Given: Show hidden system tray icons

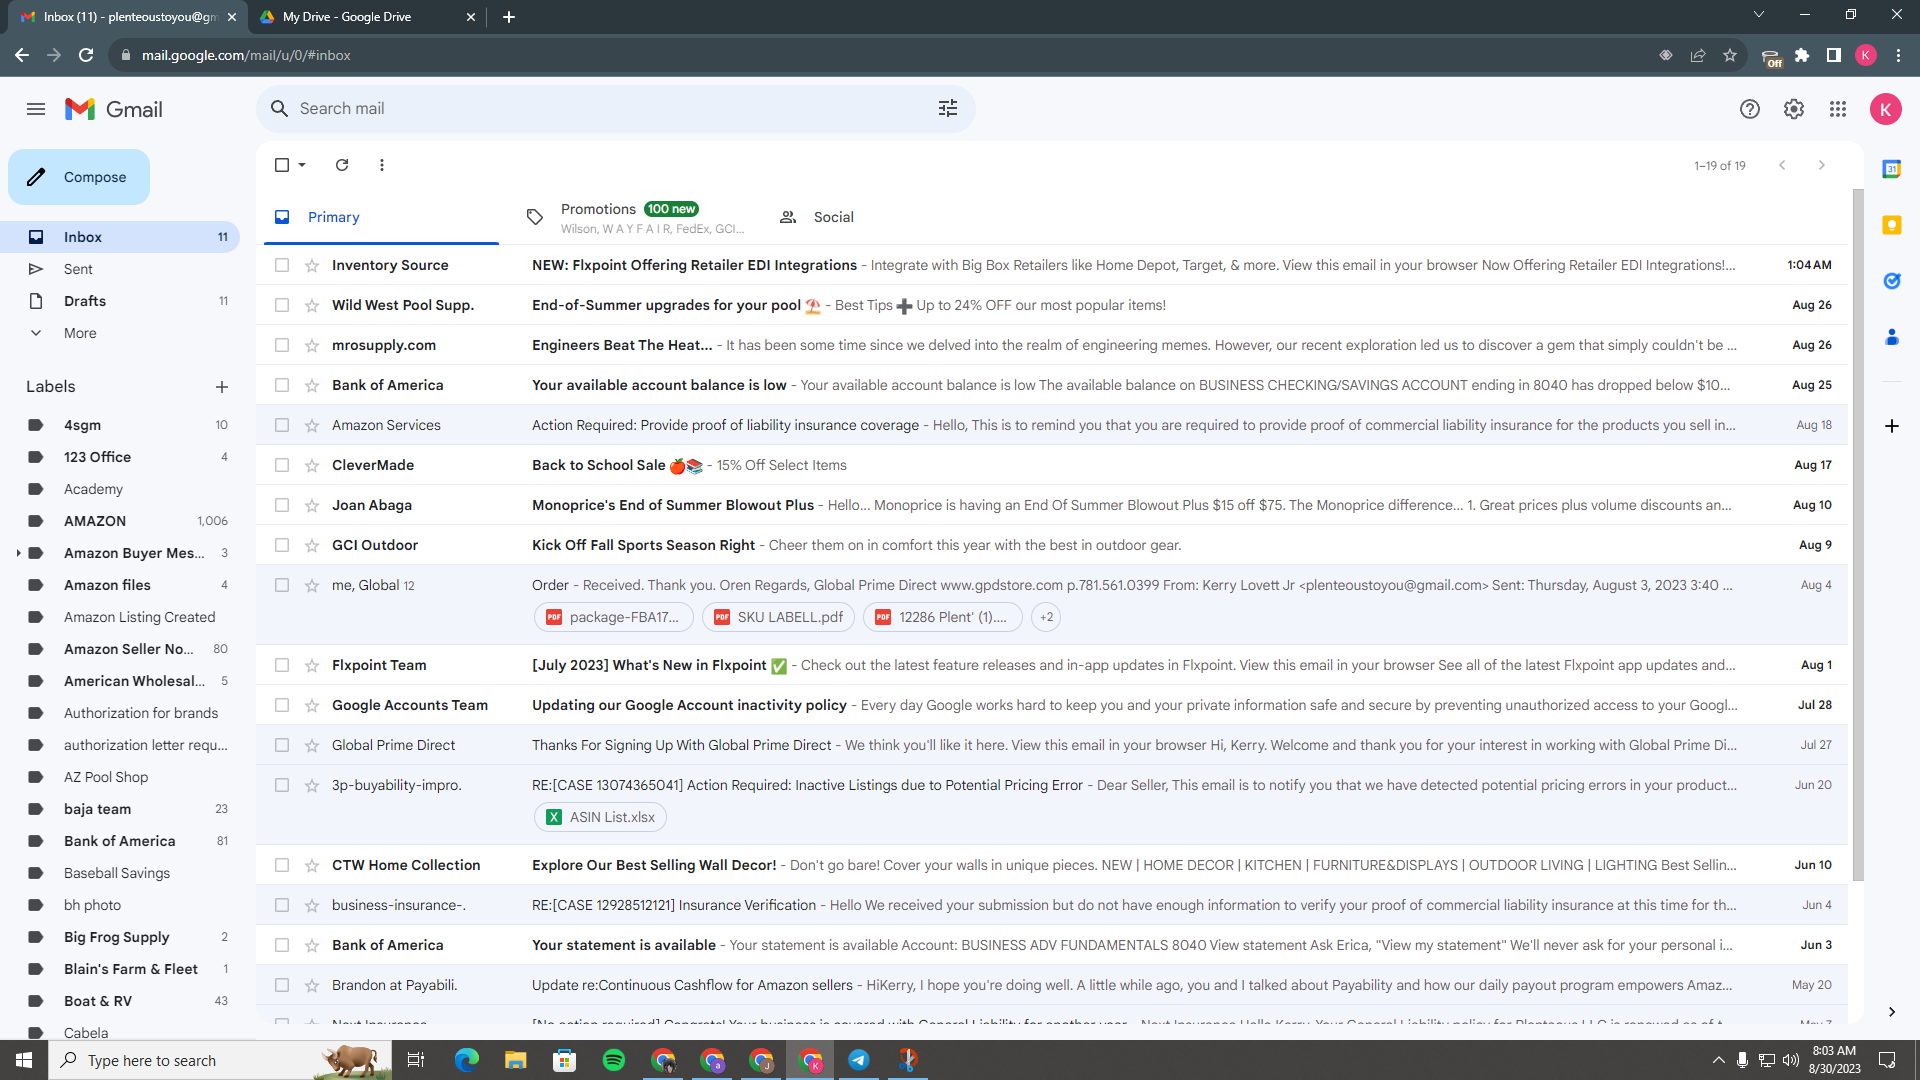Looking at the screenshot, I should [x=1719, y=1060].
